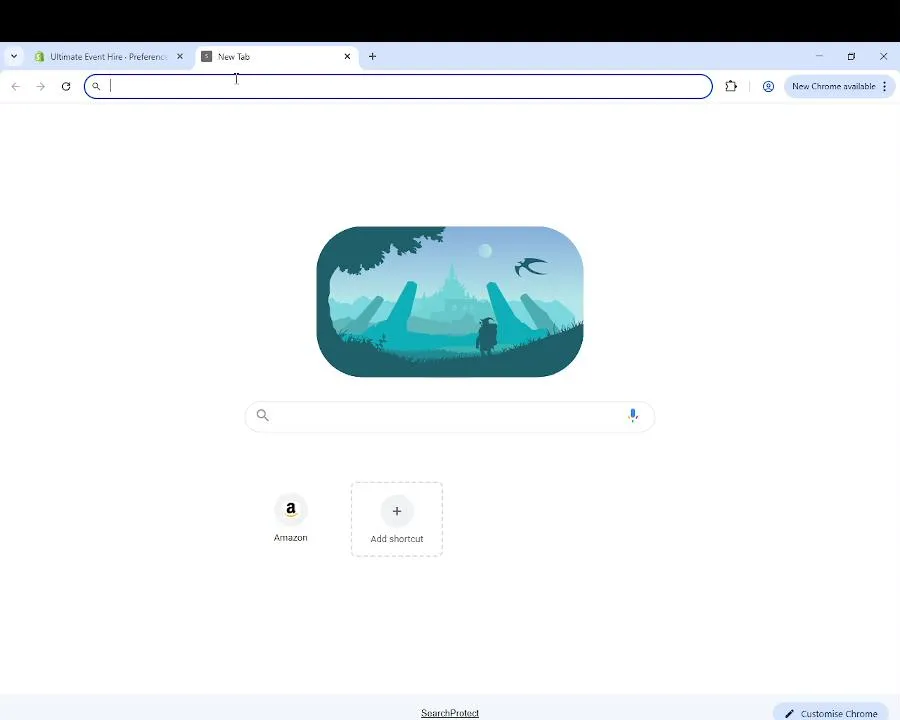Close the New Tab tab
The width and height of the screenshot is (900, 720).
click(x=347, y=56)
